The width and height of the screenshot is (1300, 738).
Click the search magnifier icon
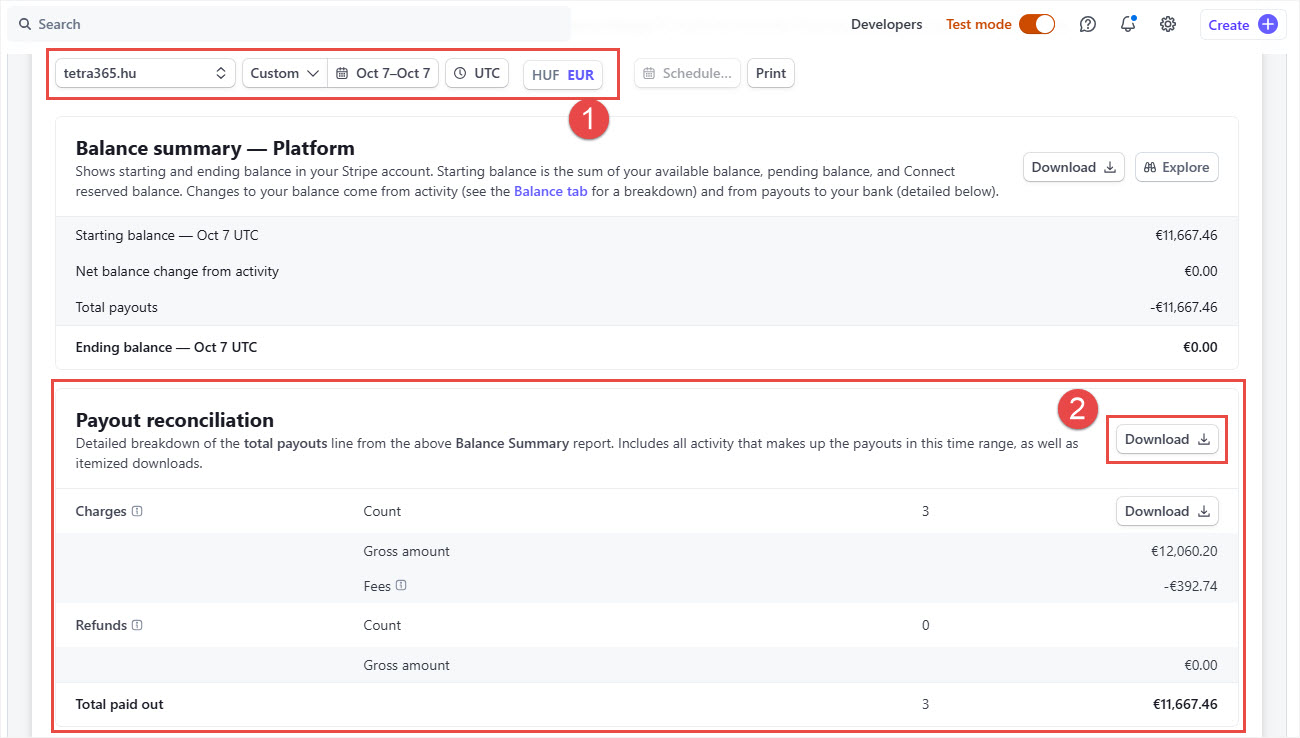pyautogui.click(x=25, y=24)
